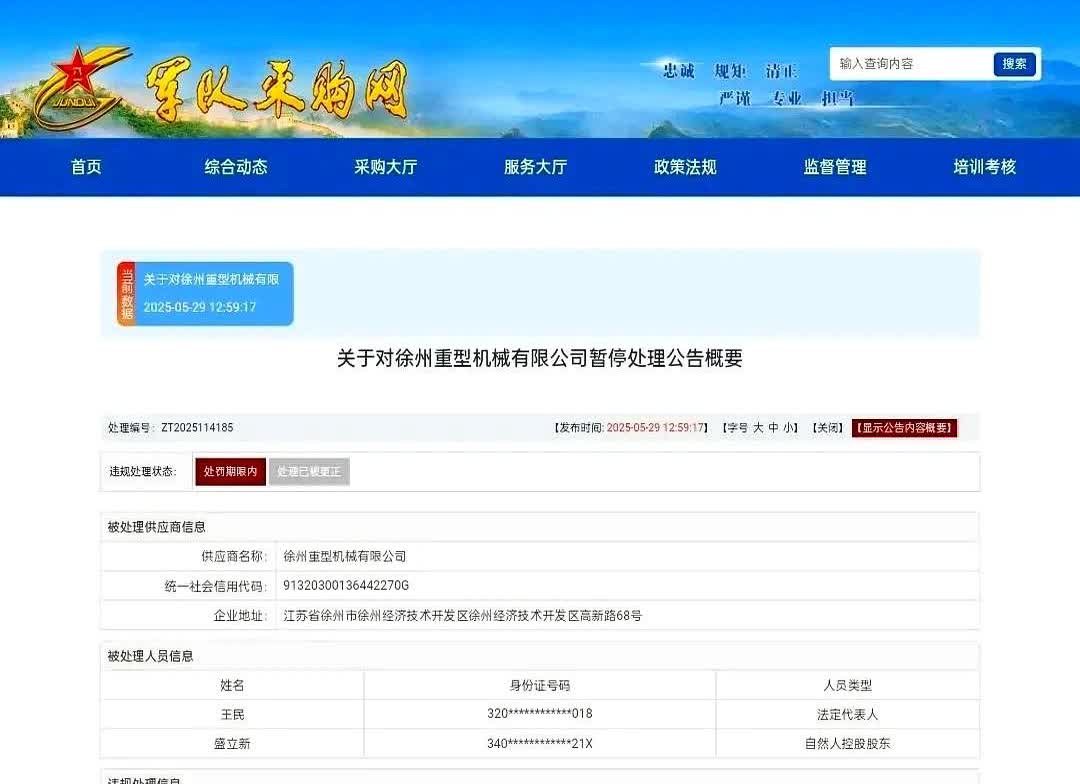Viewport: 1080px width, 784px height.
Task: Click the 人员类型 column header
Action: [847, 685]
